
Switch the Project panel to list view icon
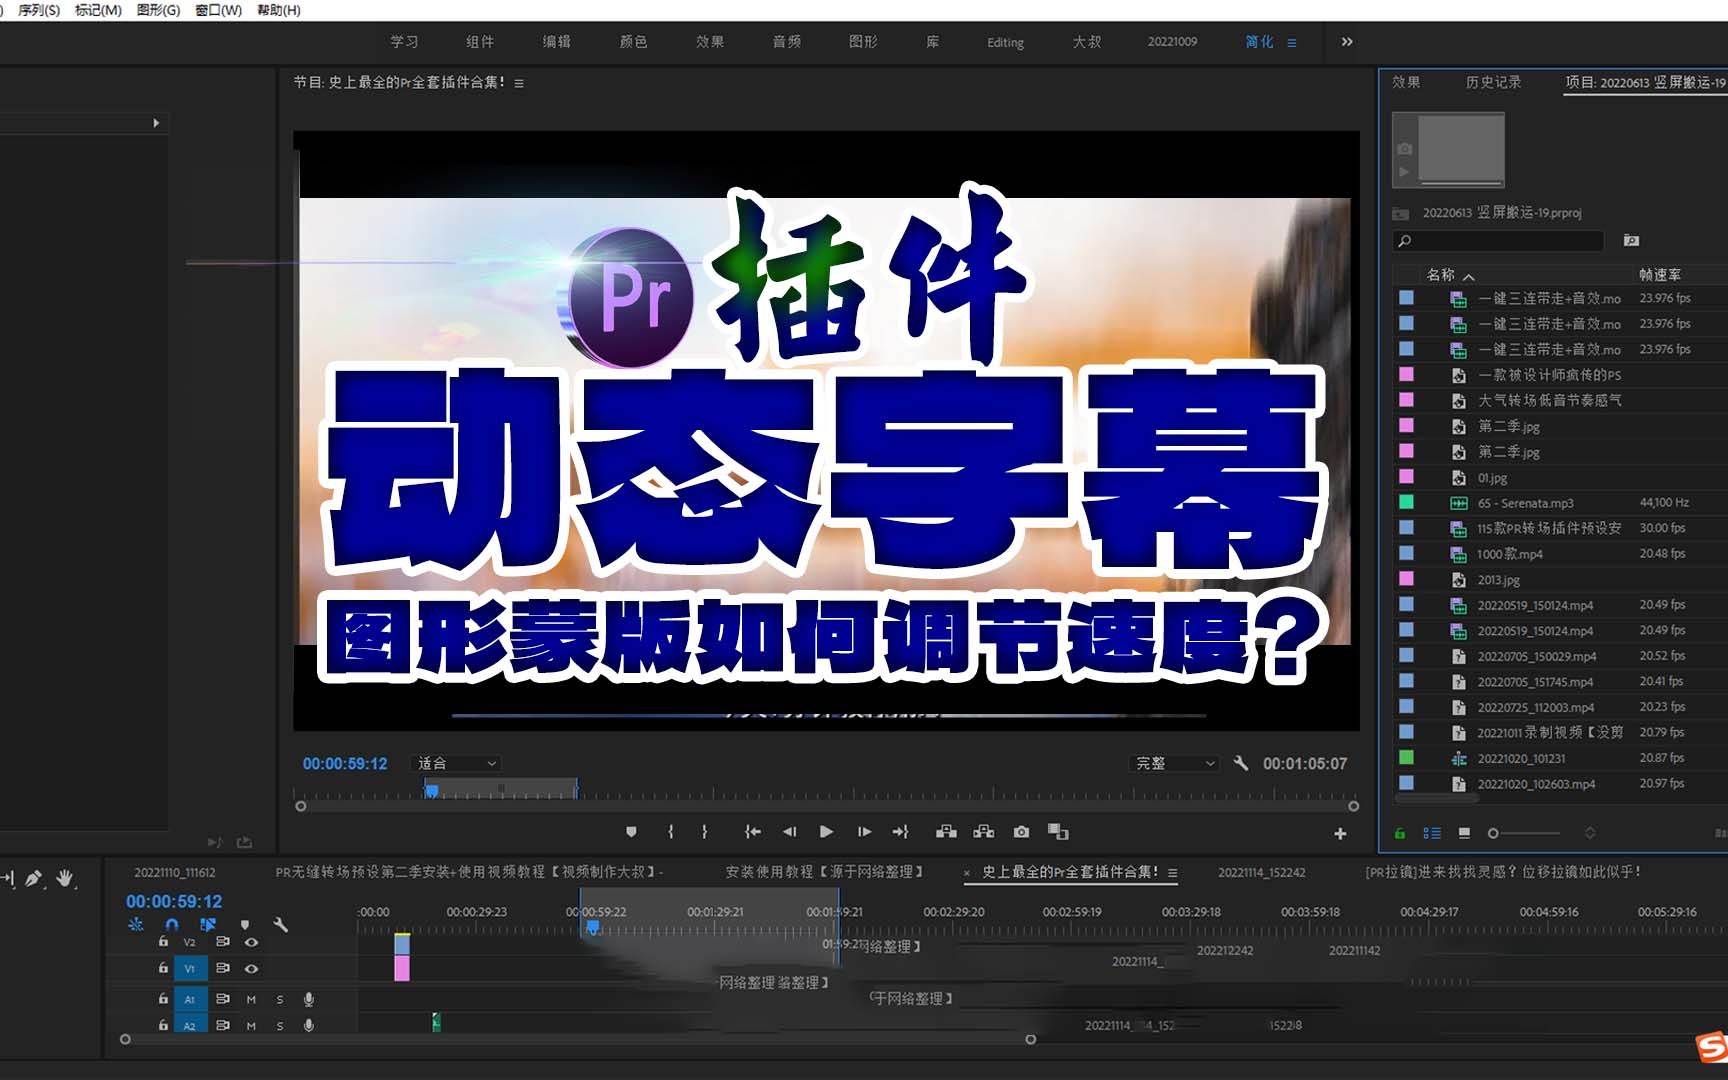[x=1432, y=833]
